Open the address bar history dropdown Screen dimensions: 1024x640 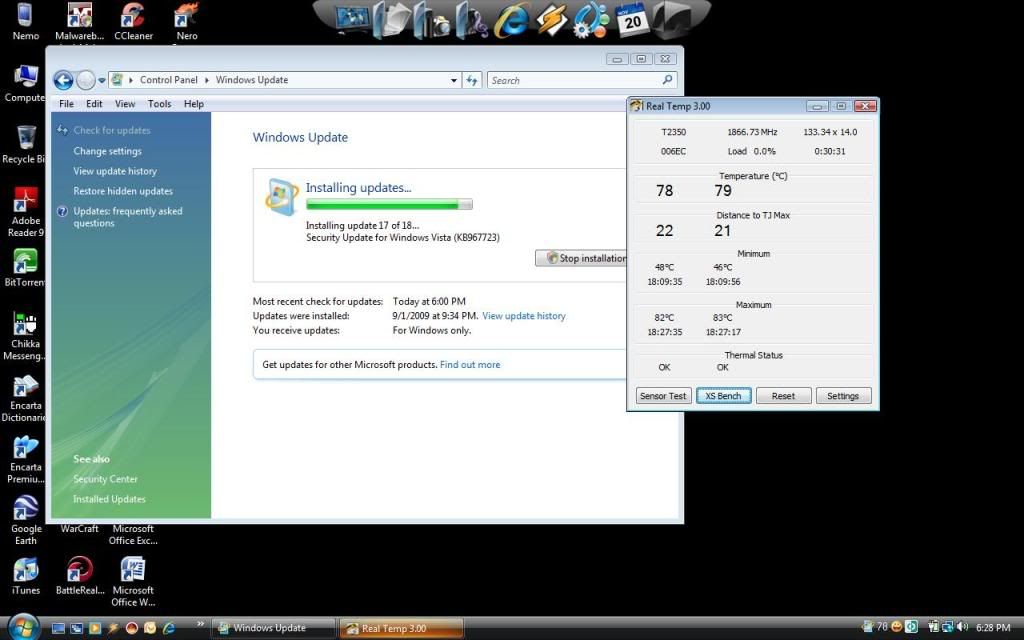[x=453, y=80]
